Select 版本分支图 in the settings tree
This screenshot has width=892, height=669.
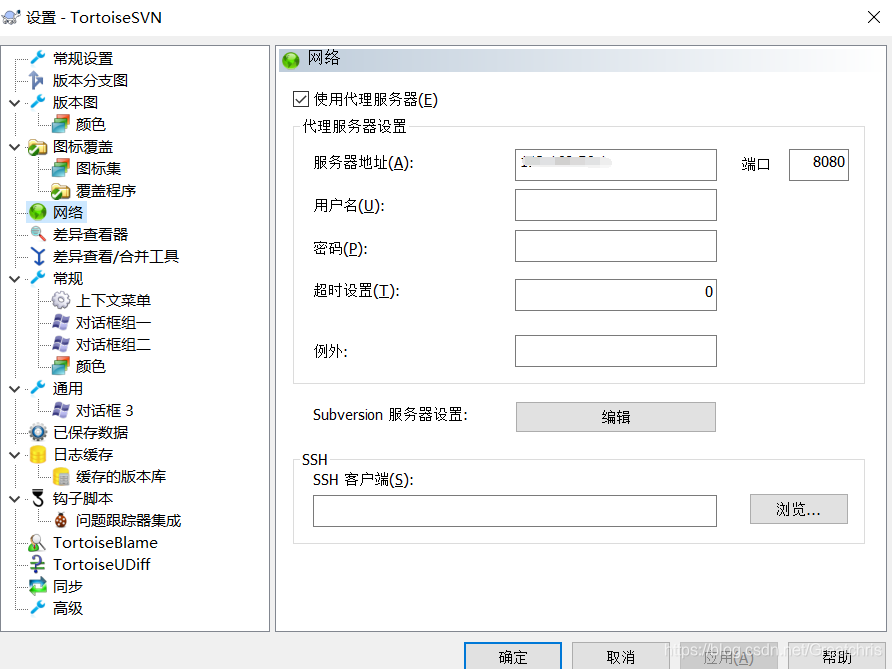click(90, 80)
